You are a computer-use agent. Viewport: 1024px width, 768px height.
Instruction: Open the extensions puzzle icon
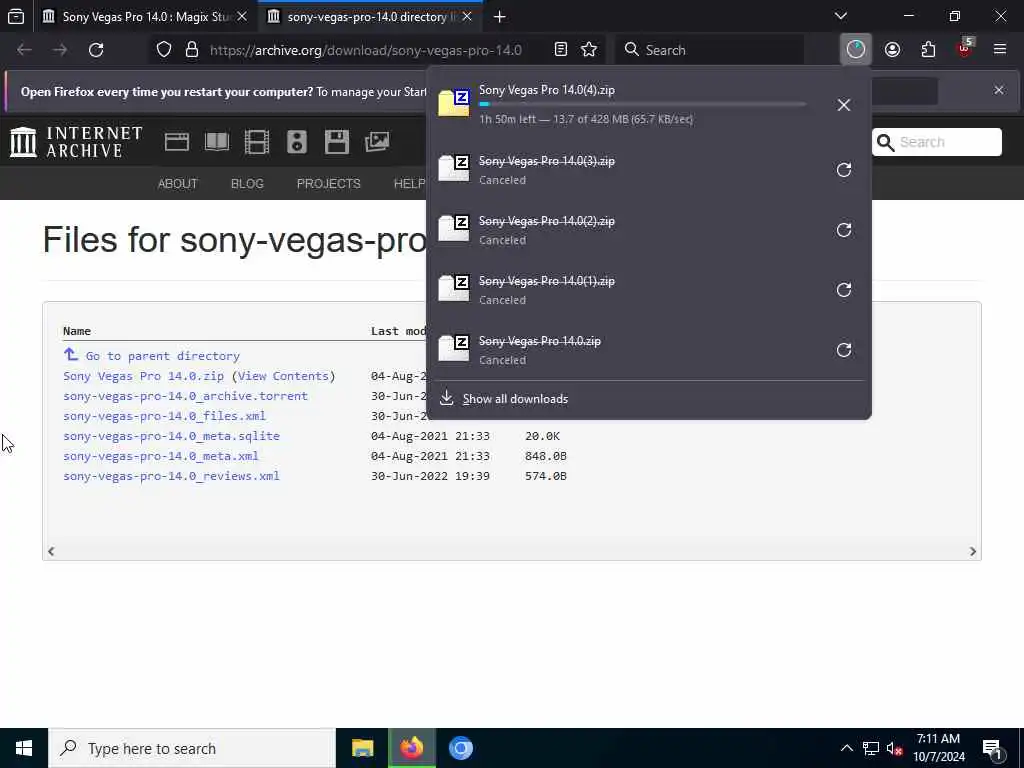(928, 50)
